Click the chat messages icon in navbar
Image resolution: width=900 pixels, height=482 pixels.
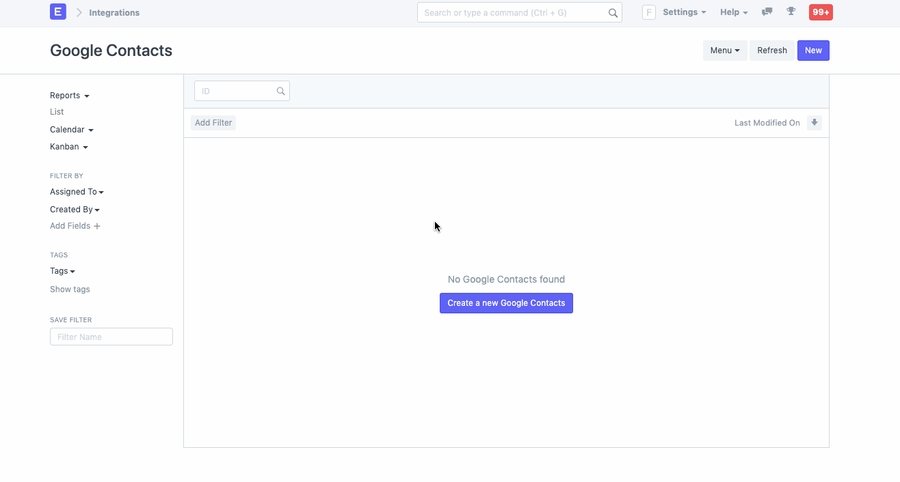767,12
